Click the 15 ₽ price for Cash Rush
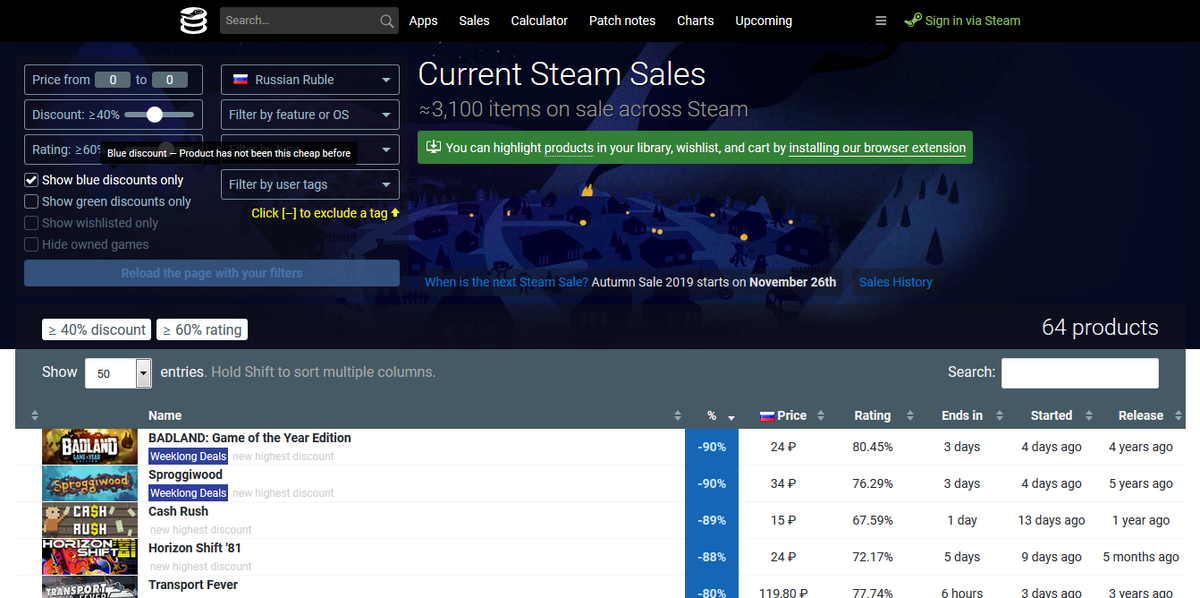 (784, 520)
